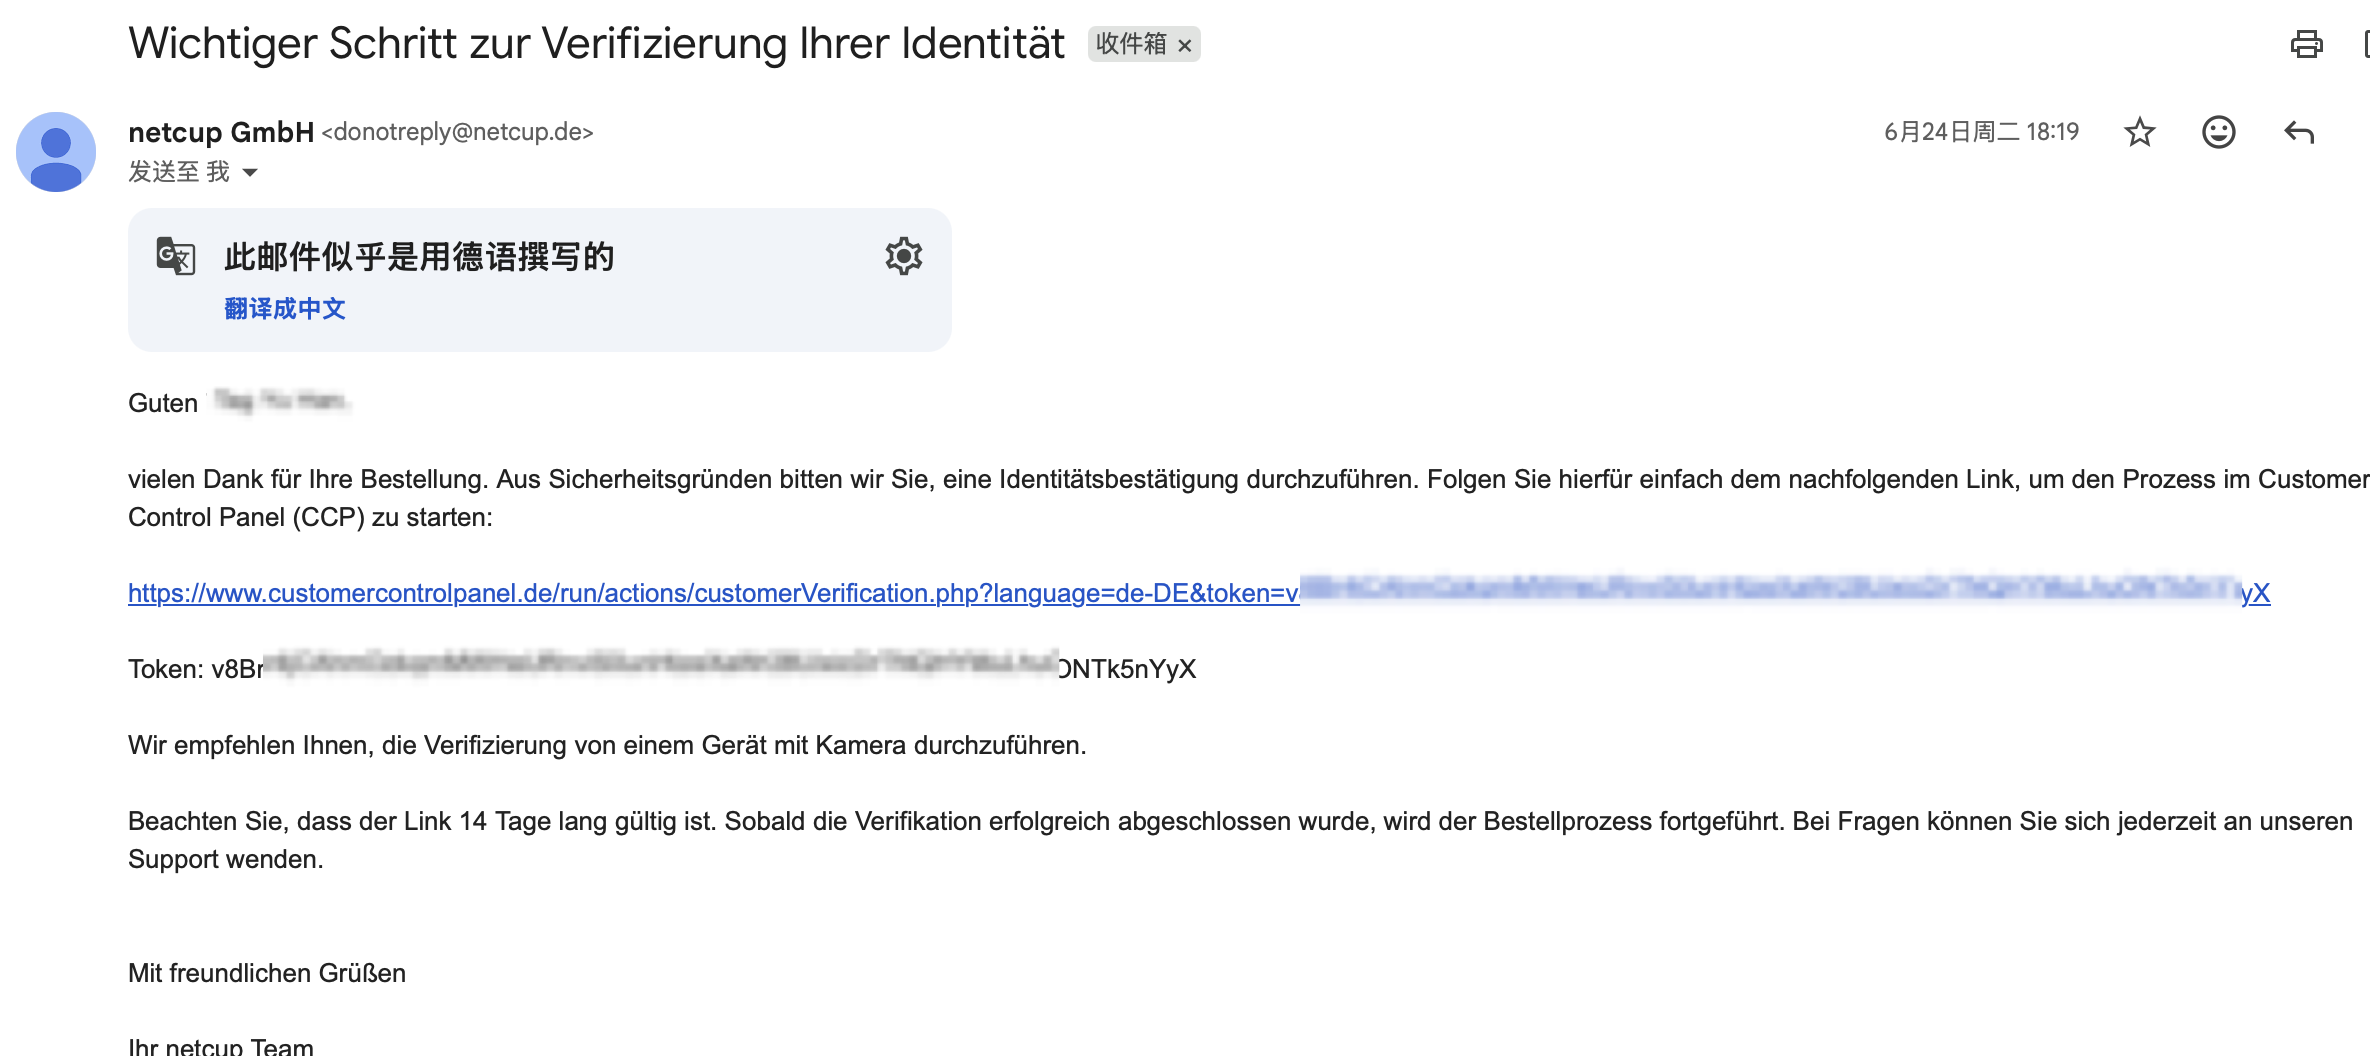Click the 此邮件似乎是用德语撰写的 banner text
This screenshot has width=2370, height=1056.
[419, 257]
